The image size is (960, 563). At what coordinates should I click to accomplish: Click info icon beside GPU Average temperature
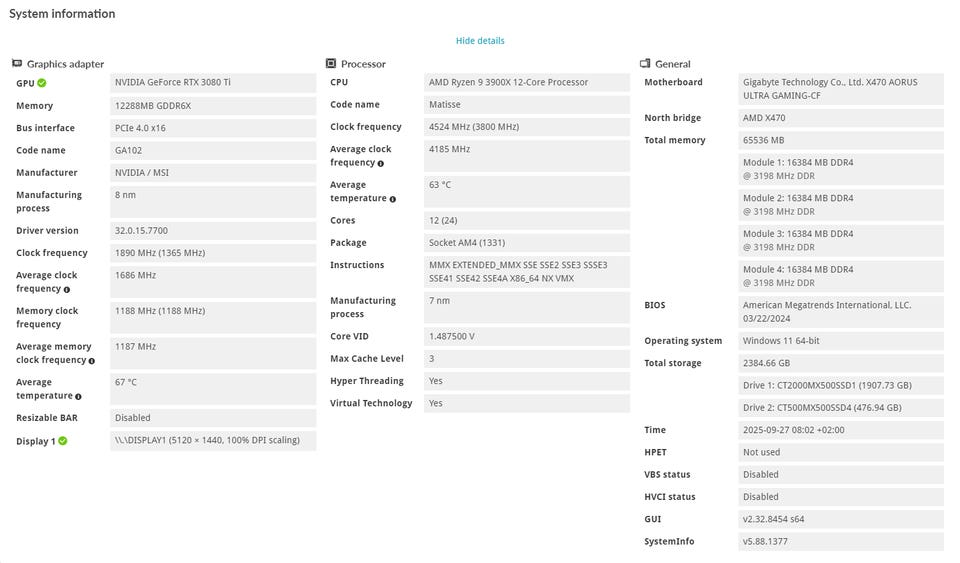(x=78, y=397)
